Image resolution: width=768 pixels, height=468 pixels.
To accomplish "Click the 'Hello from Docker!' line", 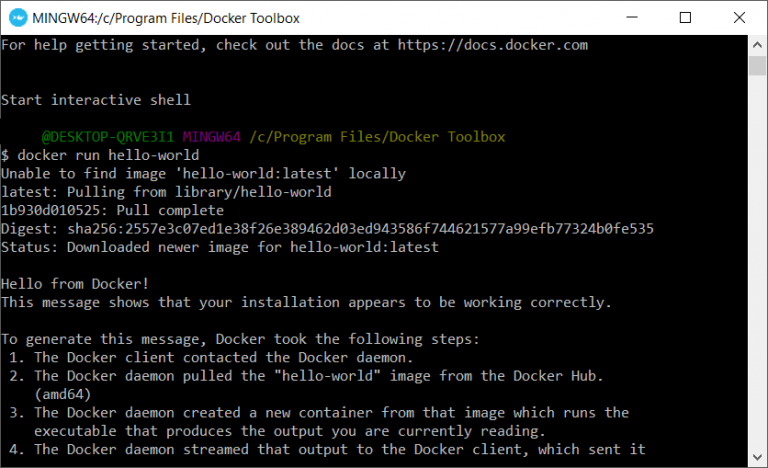I will click(x=75, y=284).
